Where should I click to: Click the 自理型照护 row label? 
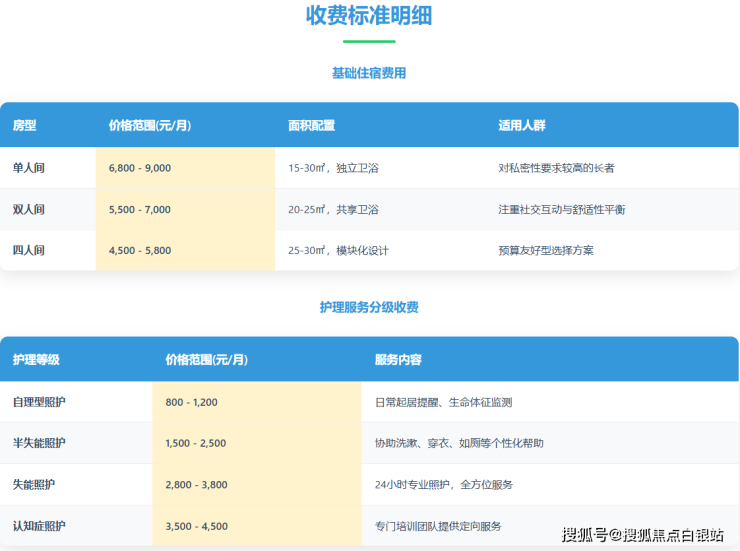(40, 402)
